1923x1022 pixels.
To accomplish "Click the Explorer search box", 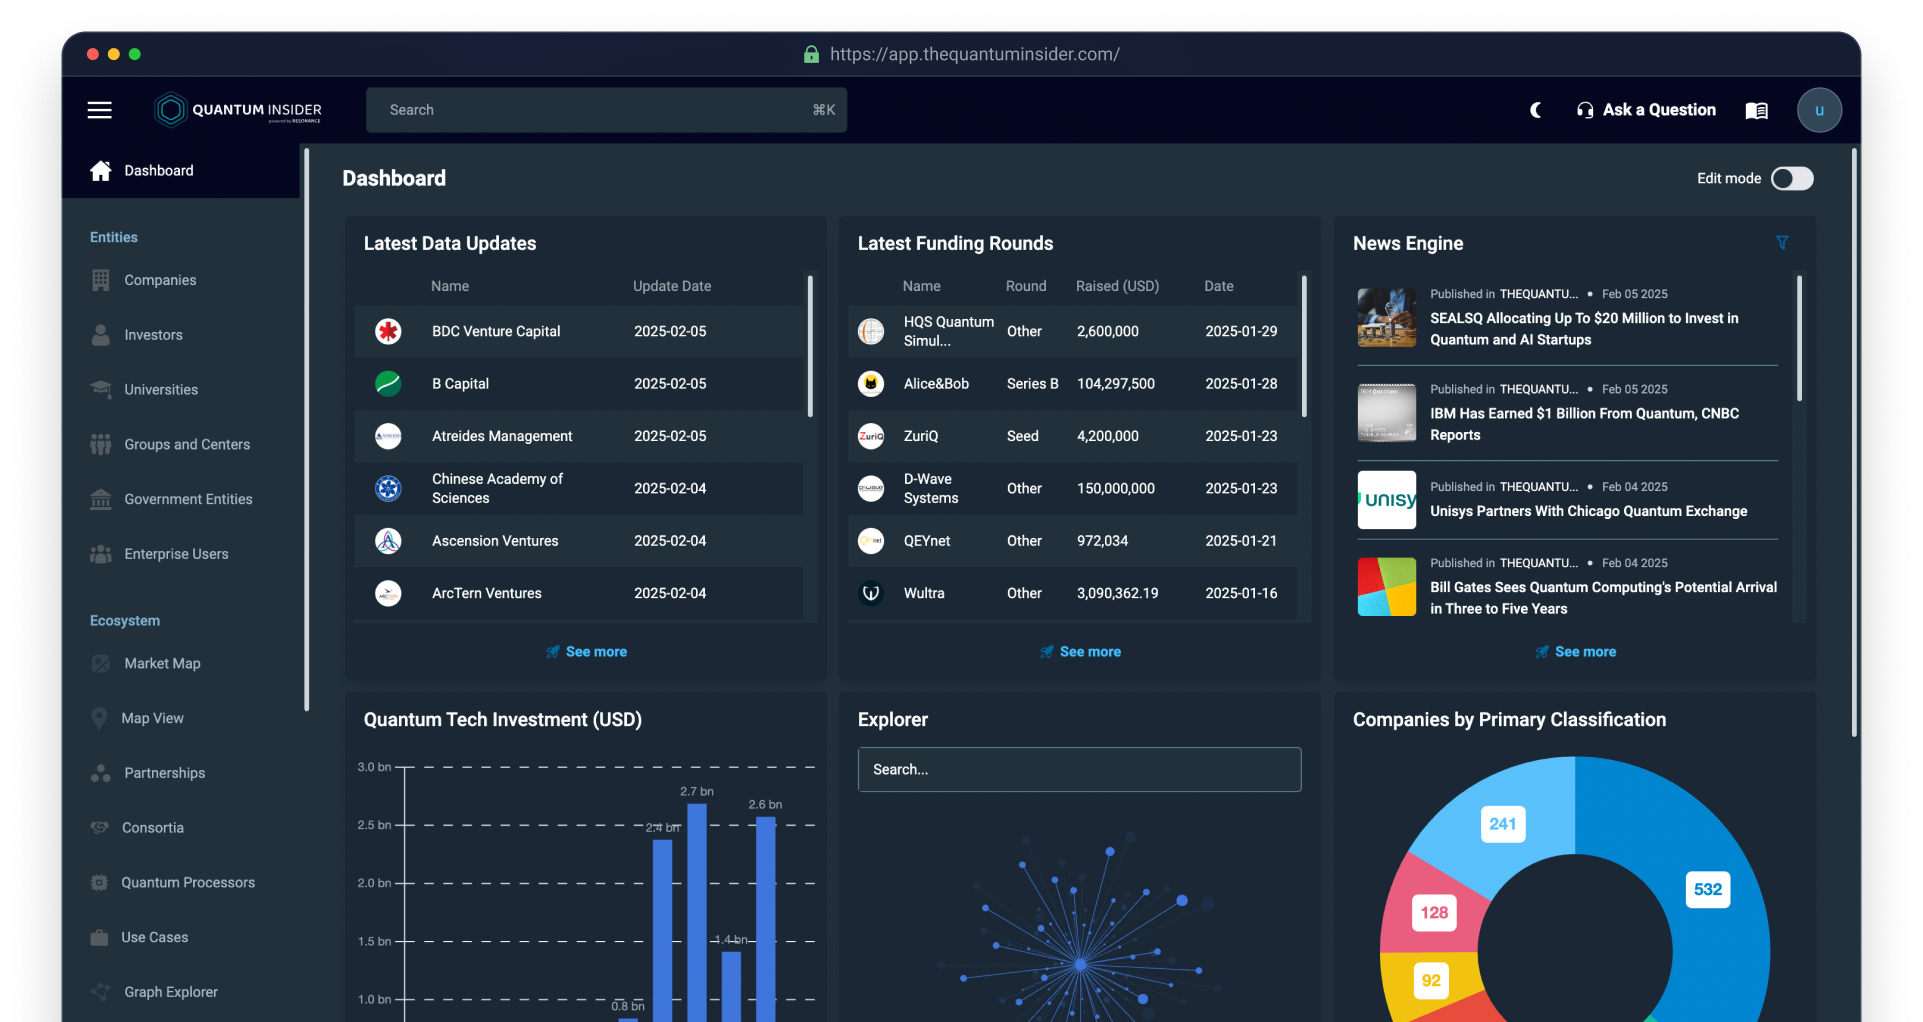I will click(1079, 769).
